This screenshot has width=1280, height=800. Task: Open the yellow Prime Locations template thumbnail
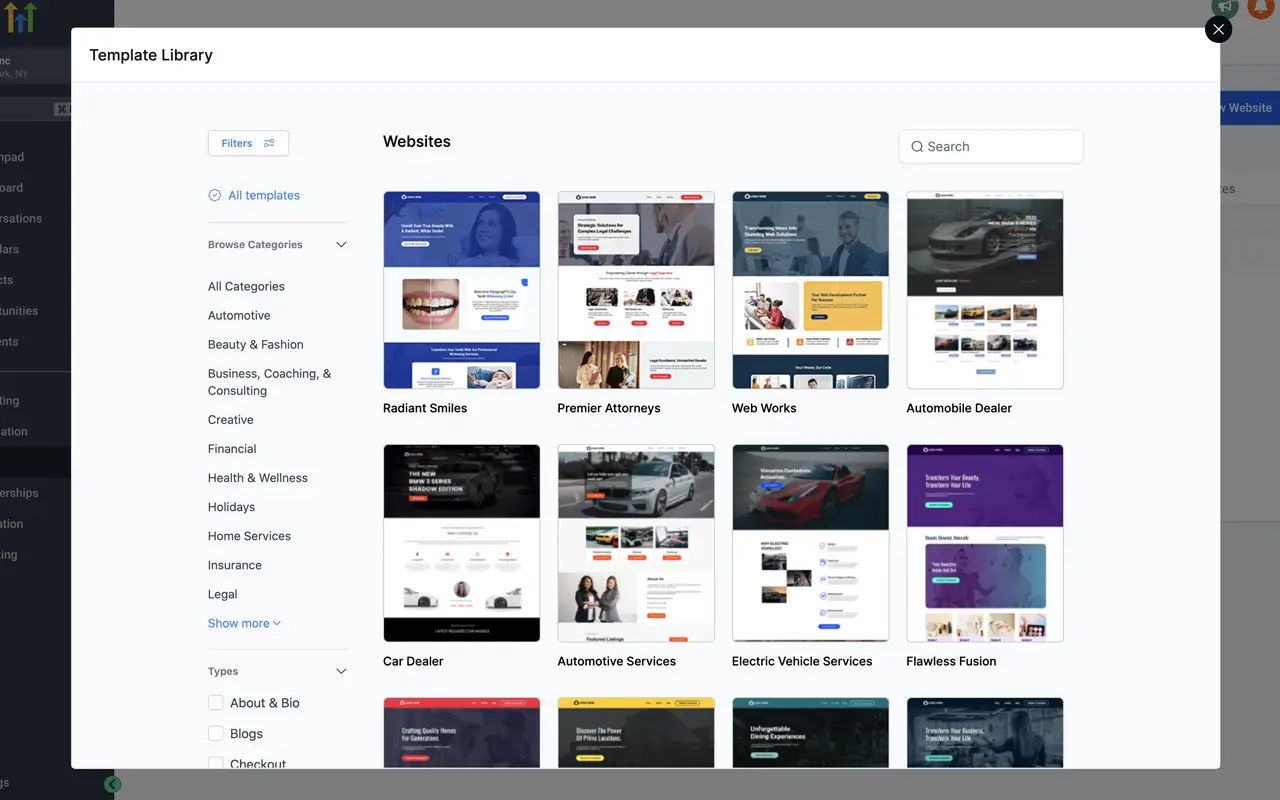point(636,733)
